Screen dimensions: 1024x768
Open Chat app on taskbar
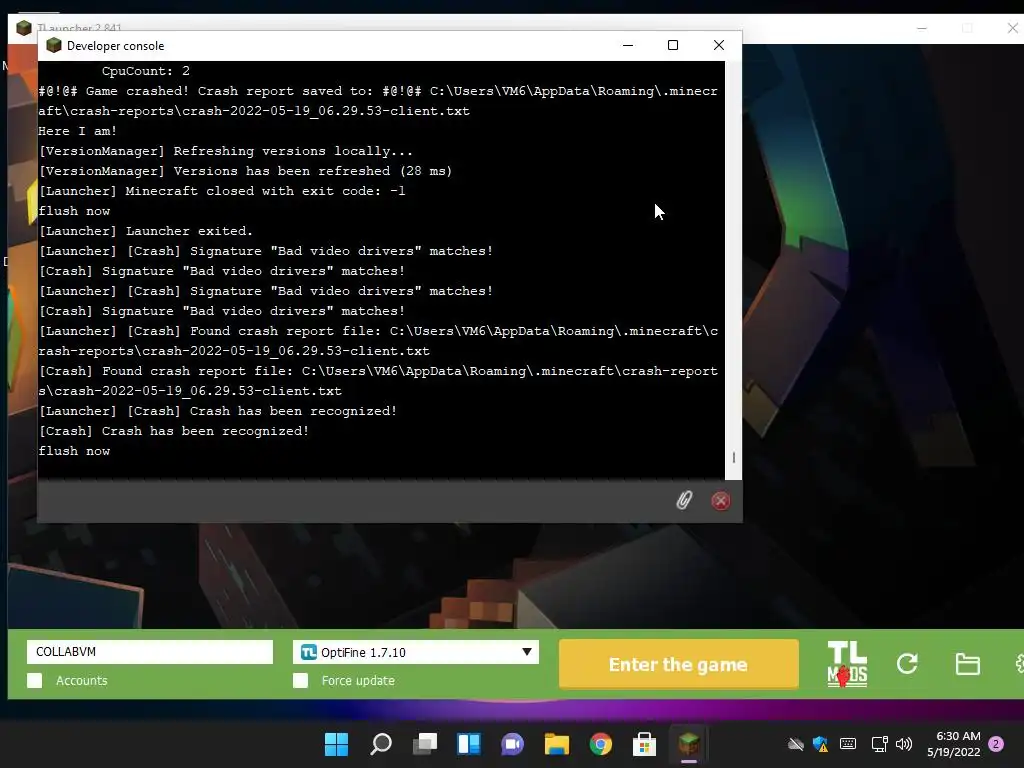tap(513, 744)
